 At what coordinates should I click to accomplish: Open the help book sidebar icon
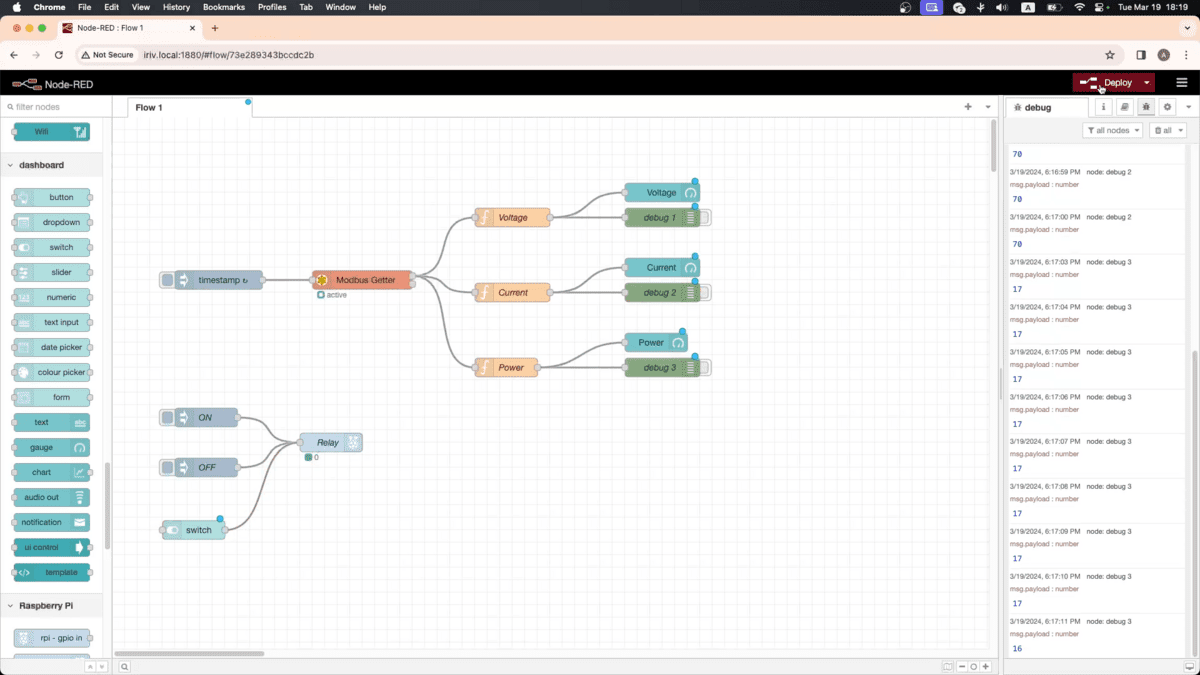(1124, 107)
